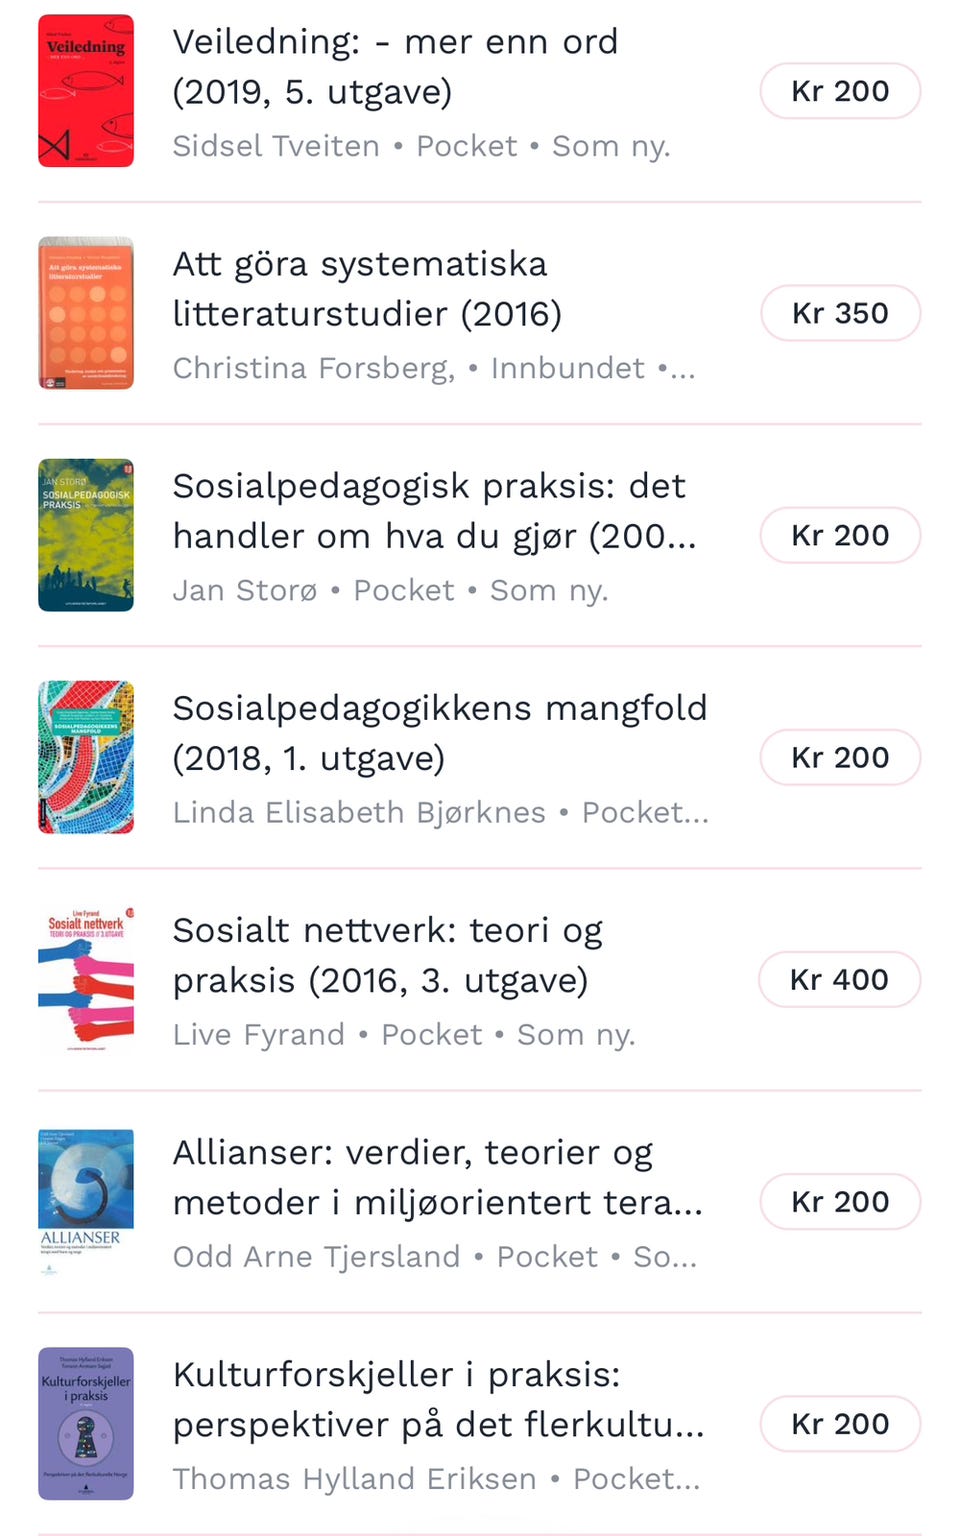Choose Kr 200 price for Allianser
The width and height of the screenshot is (960, 1536).
pyautogui.click(x=840, y=1201)
